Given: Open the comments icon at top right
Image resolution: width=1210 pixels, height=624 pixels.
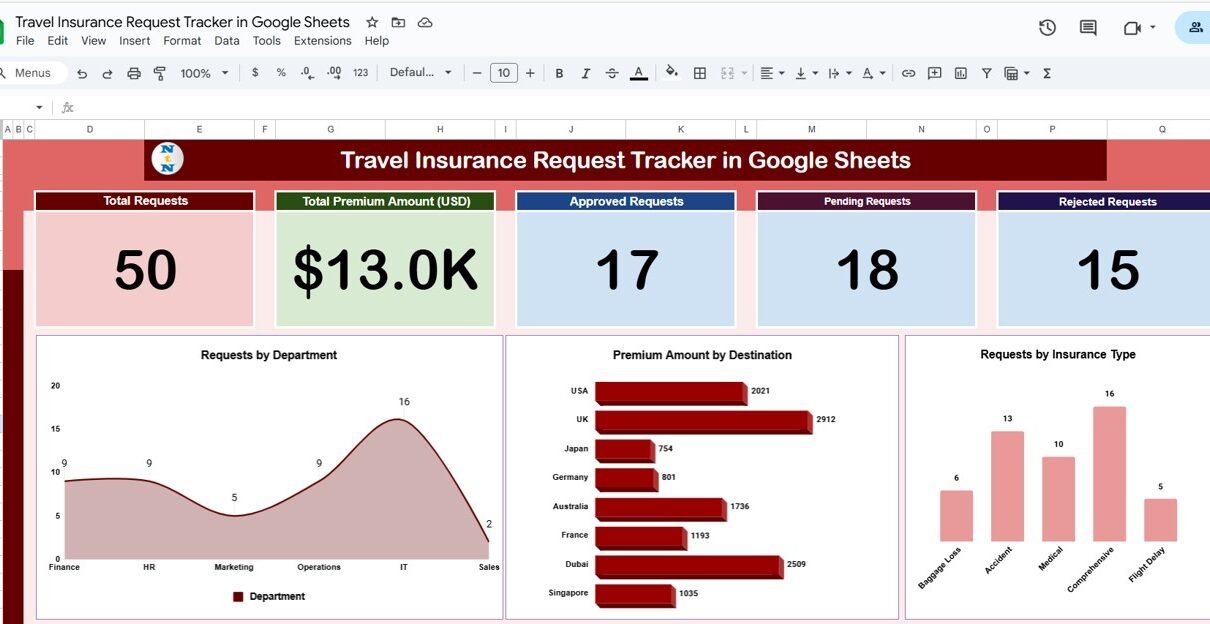Looking at the screenshot, I should click(1088, 28).
